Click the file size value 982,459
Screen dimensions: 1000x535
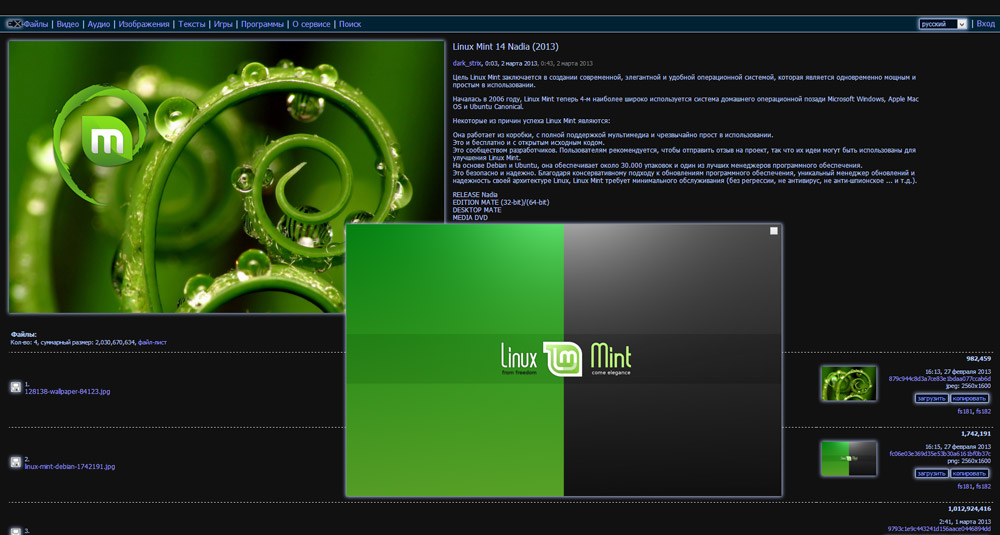(979, 358)
